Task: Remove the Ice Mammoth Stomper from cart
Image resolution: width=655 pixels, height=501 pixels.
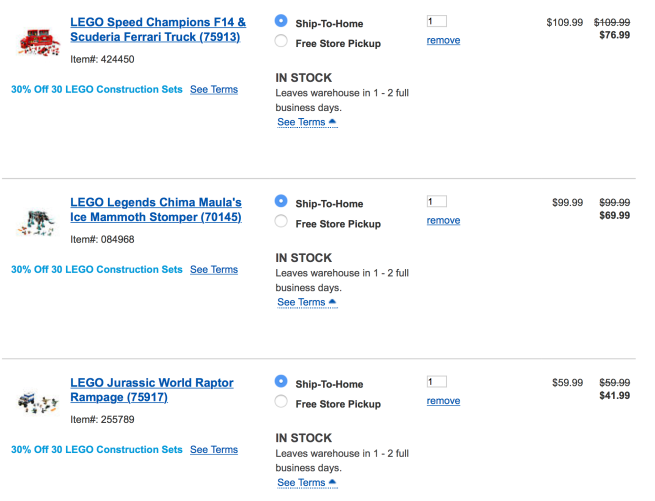Action: [x=443, y=221]
